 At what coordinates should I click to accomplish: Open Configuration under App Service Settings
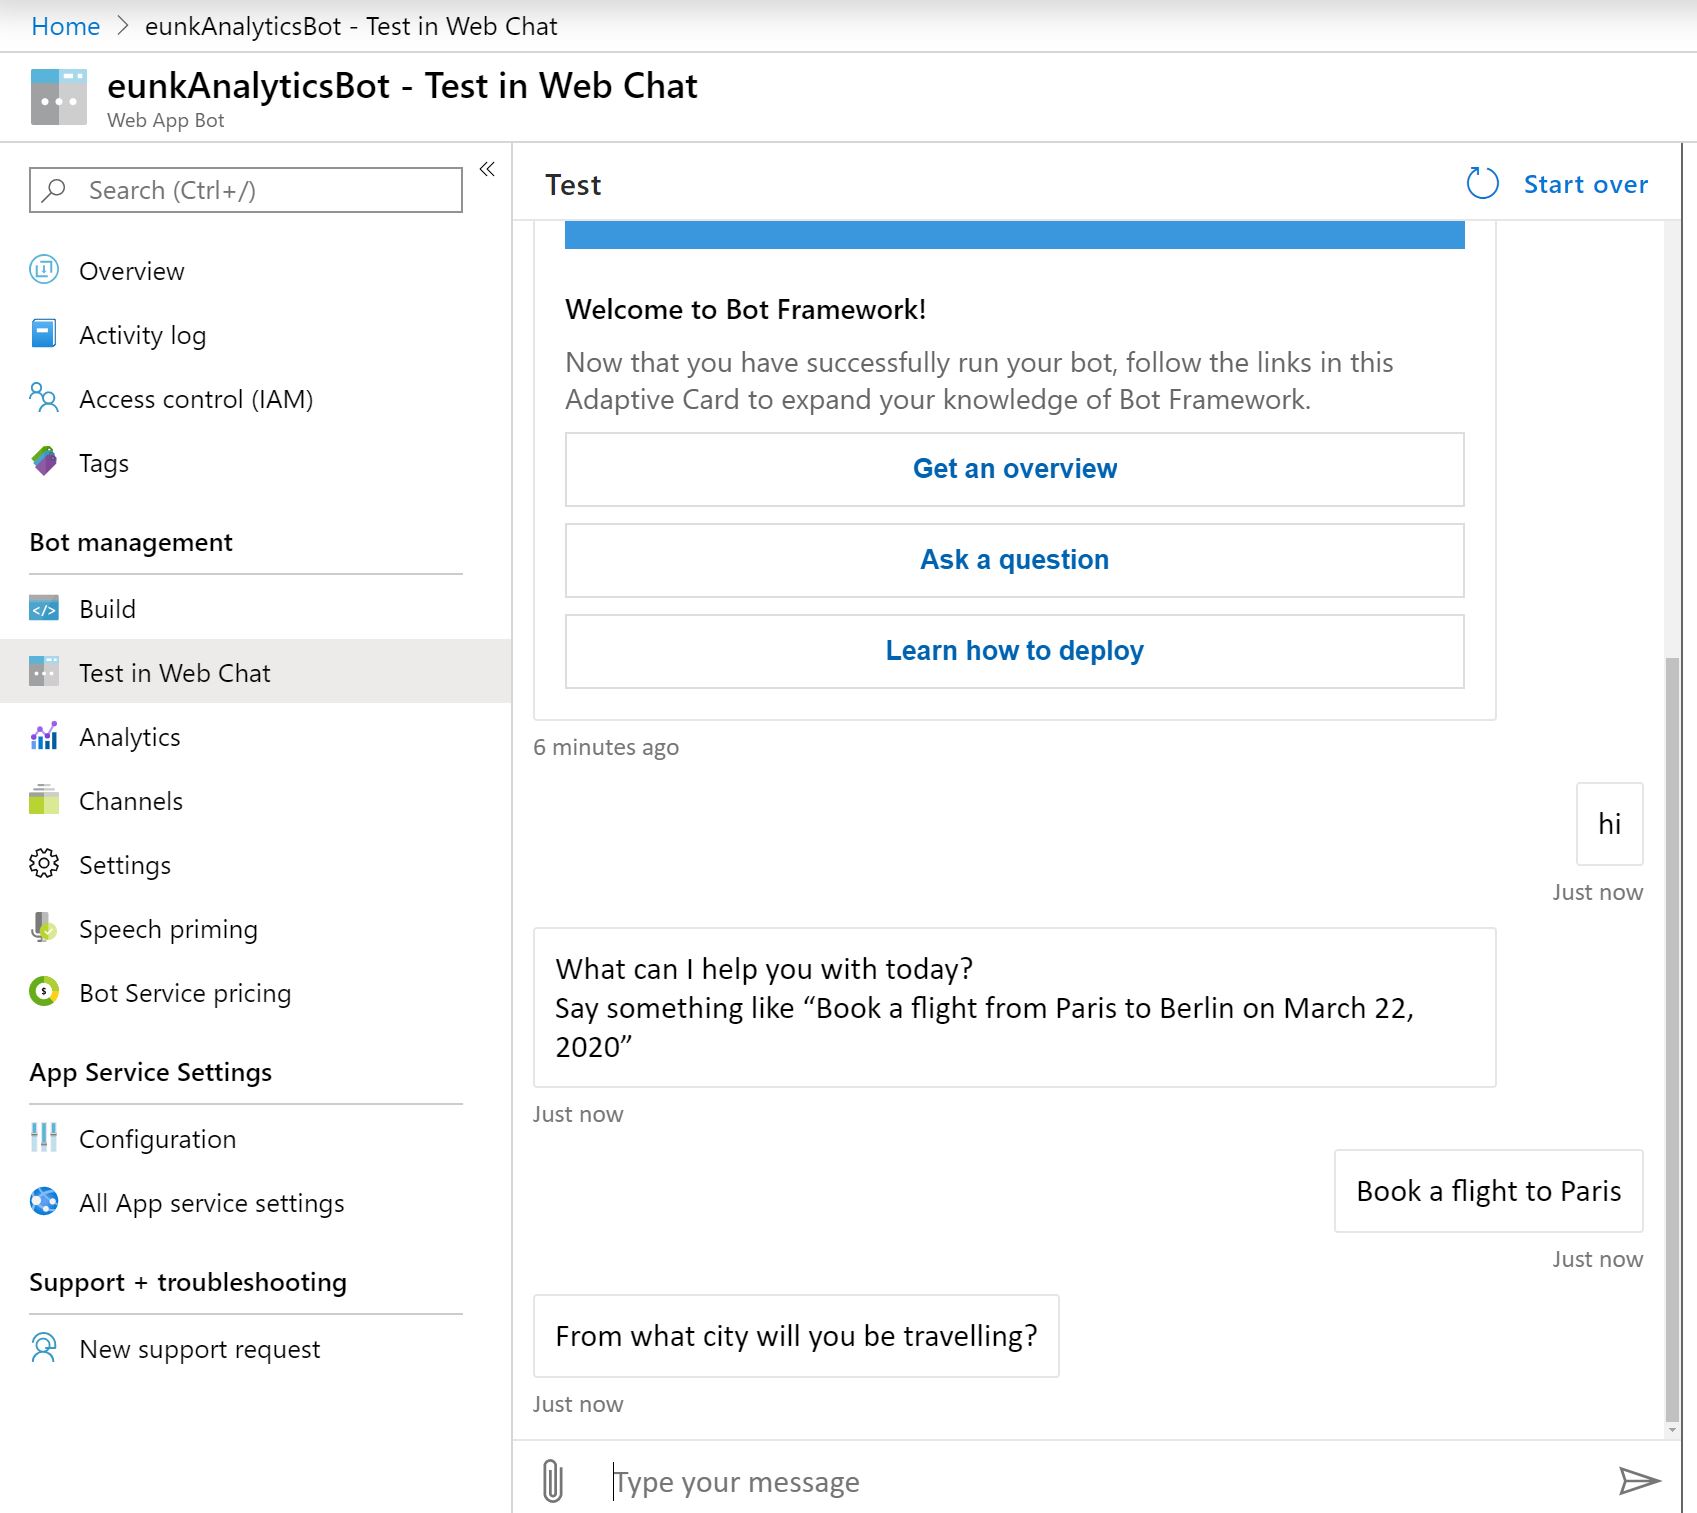[256, 1139]
